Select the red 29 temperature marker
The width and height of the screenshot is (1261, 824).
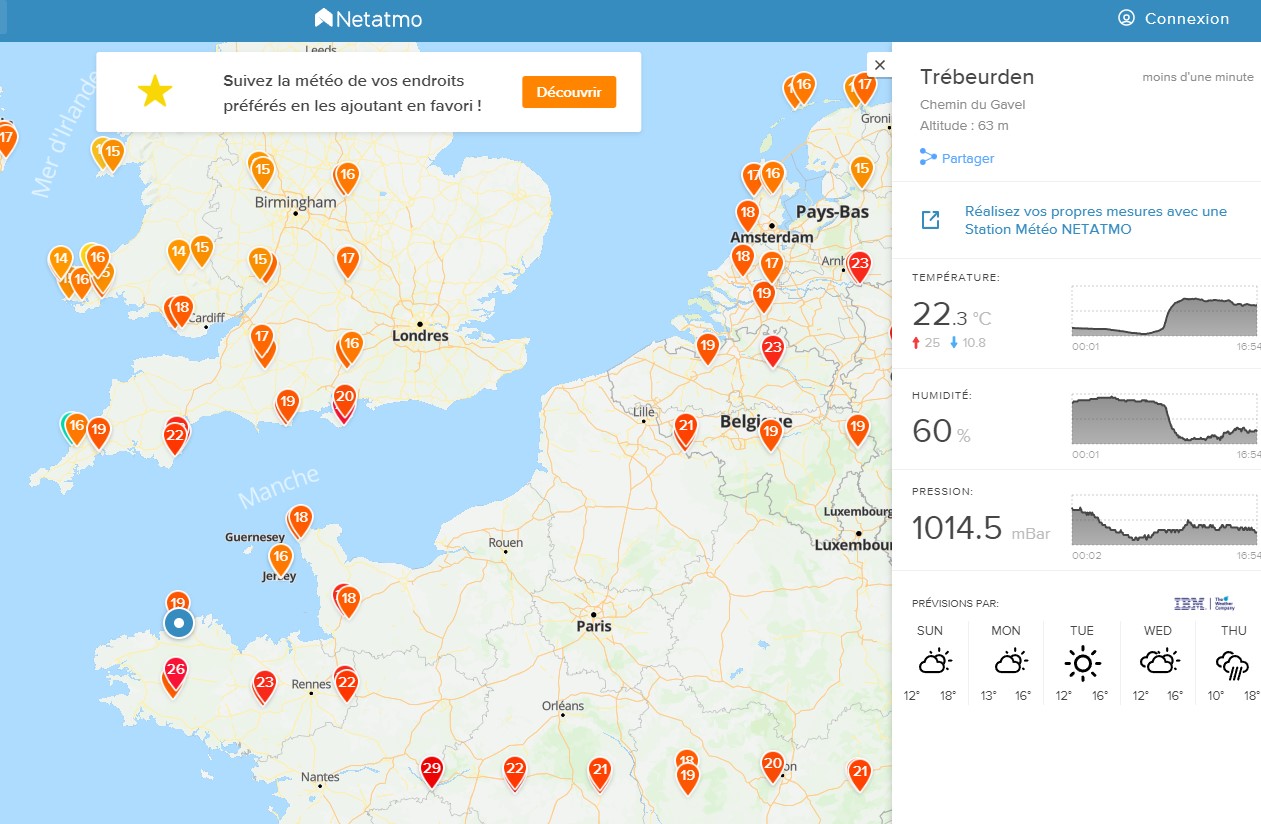point(431,769)
